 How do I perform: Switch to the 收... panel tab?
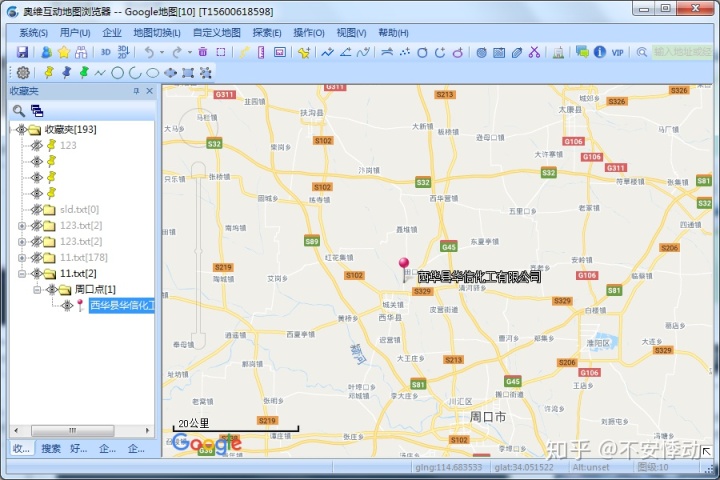tap(21, 448)
